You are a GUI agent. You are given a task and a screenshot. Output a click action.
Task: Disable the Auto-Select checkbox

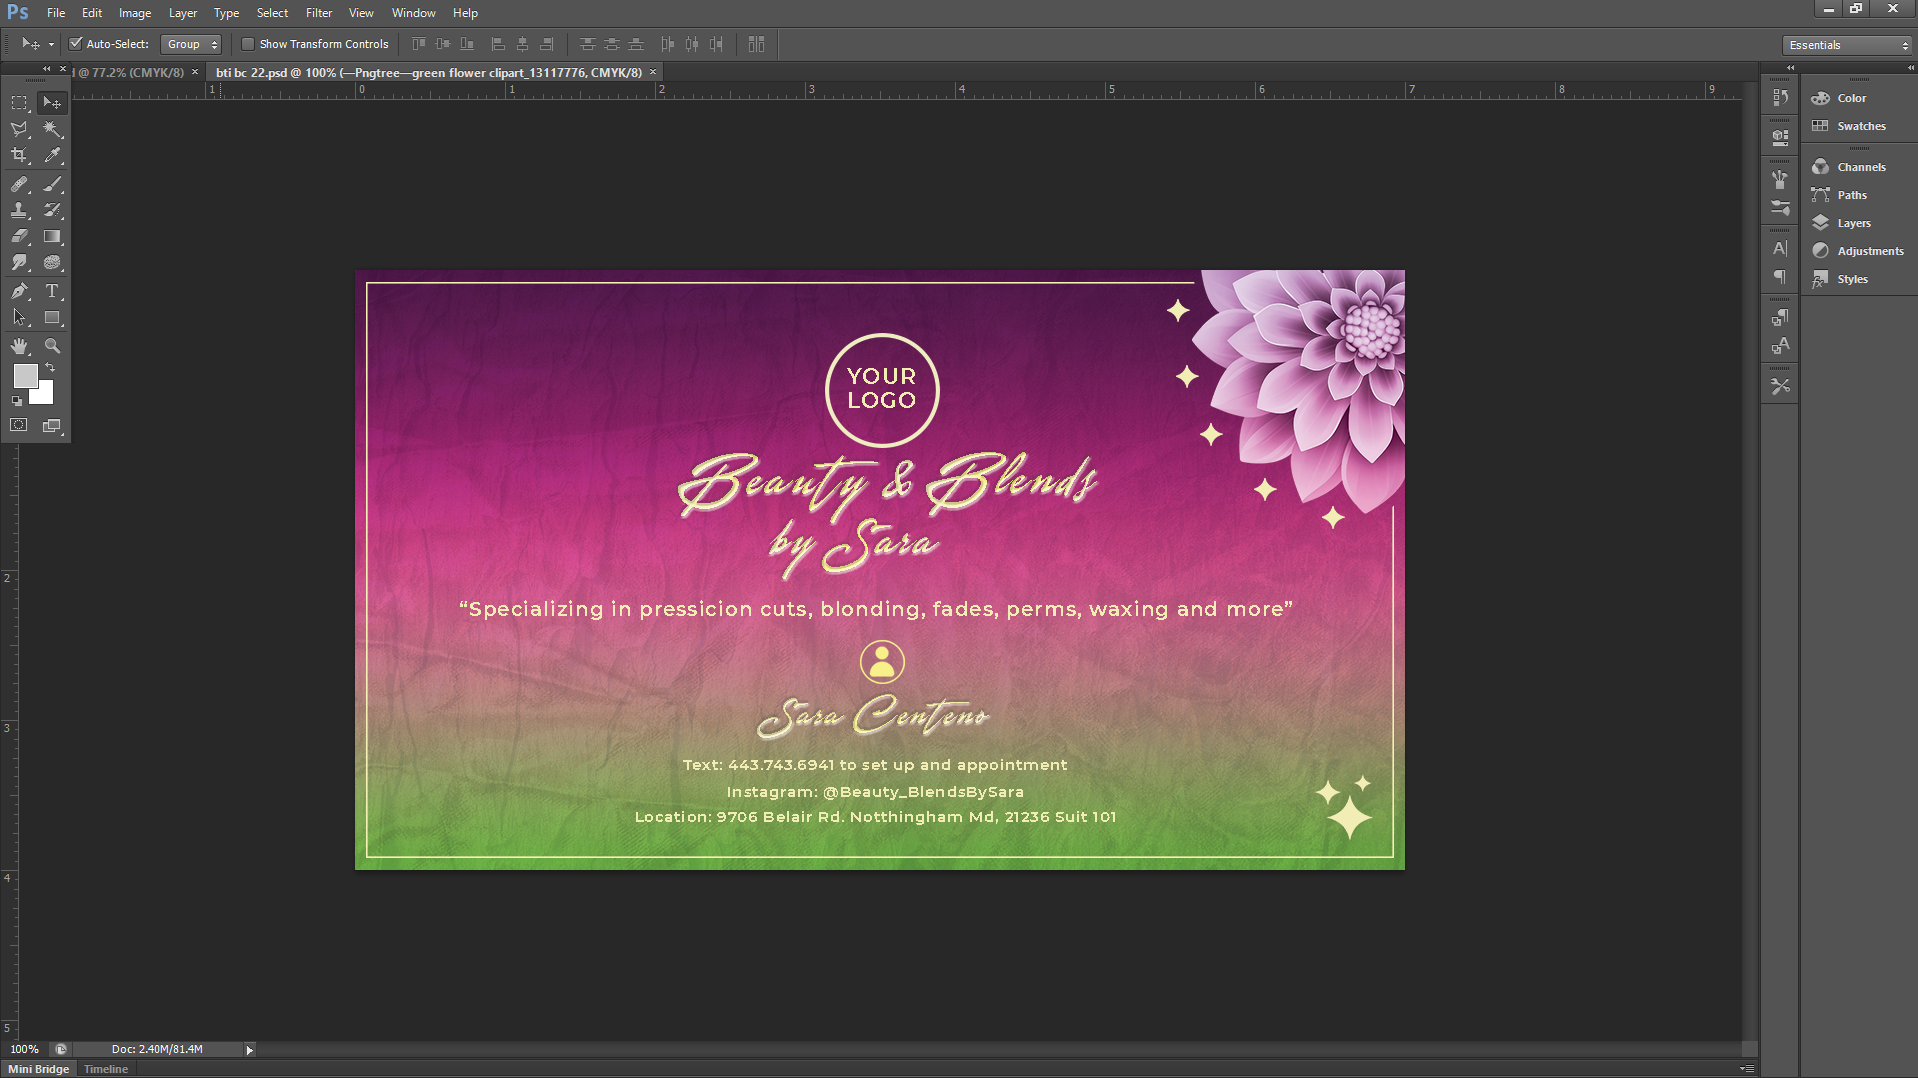(75, 44)
